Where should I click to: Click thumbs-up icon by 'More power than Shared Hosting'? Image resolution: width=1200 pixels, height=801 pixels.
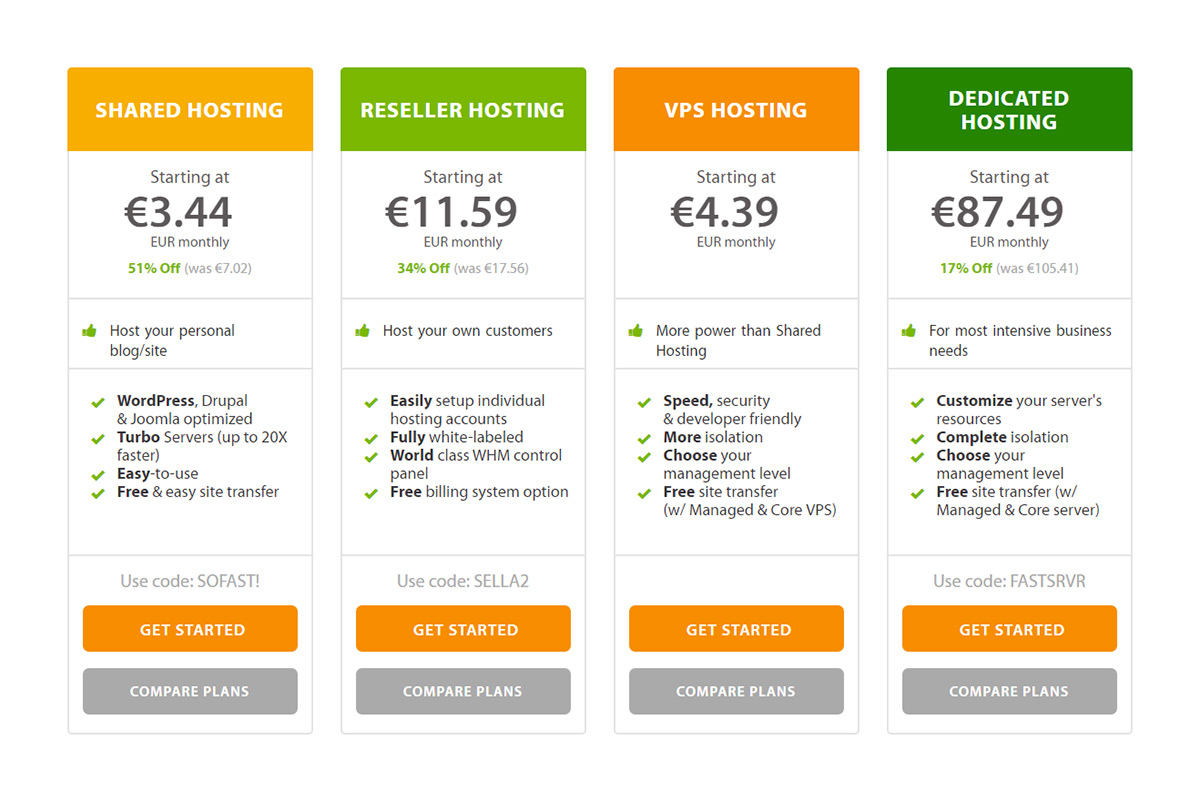[636, 330]
